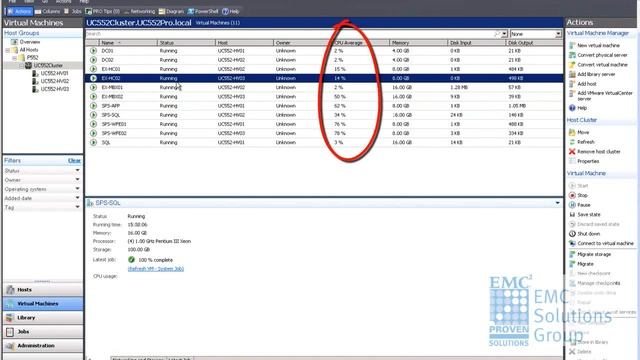Click the running icon for DC01
640x360 pixels.
pyautogui.click(x=93, y=51)
